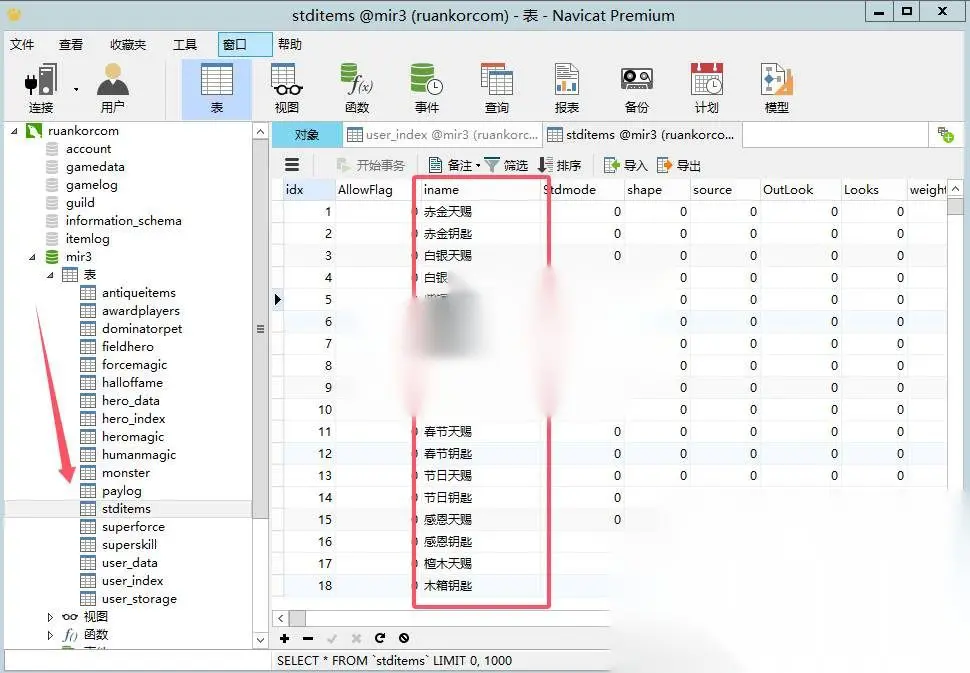Click the data grid scrollbar up arrow
Viewport: 970px width, 673px height.
coord(955,189)
